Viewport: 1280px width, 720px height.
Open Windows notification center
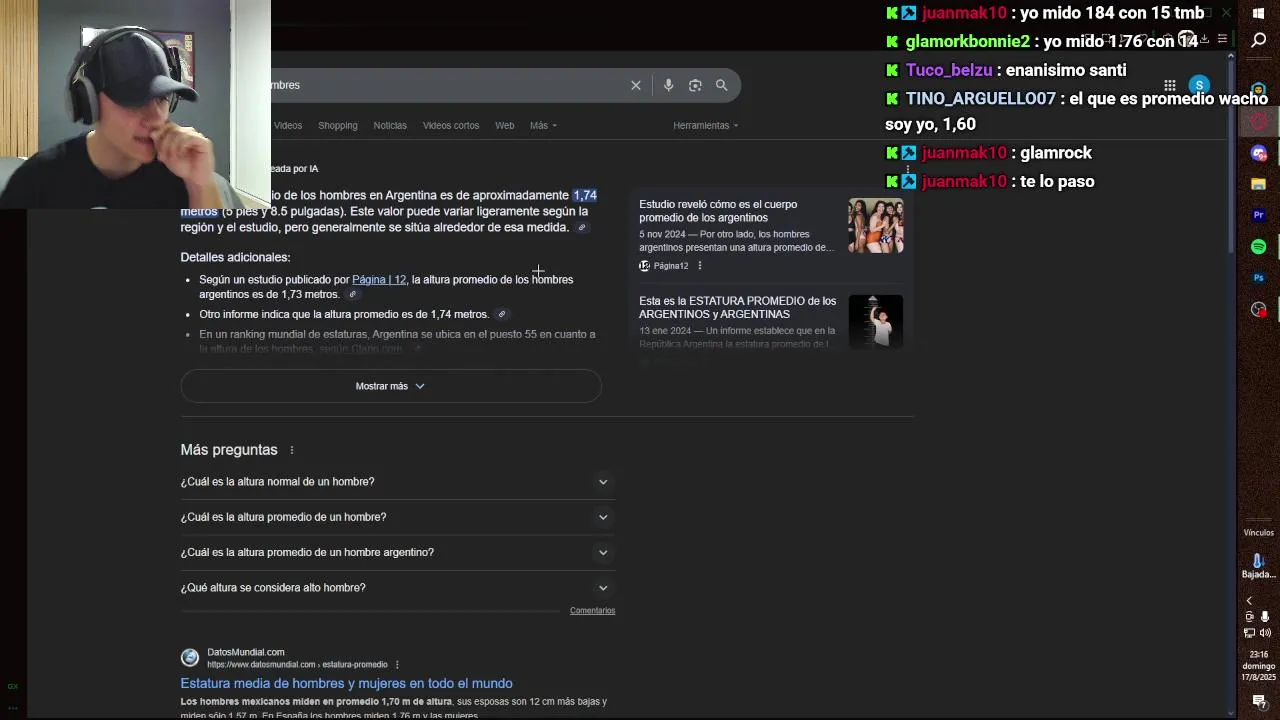[1259, 701]
